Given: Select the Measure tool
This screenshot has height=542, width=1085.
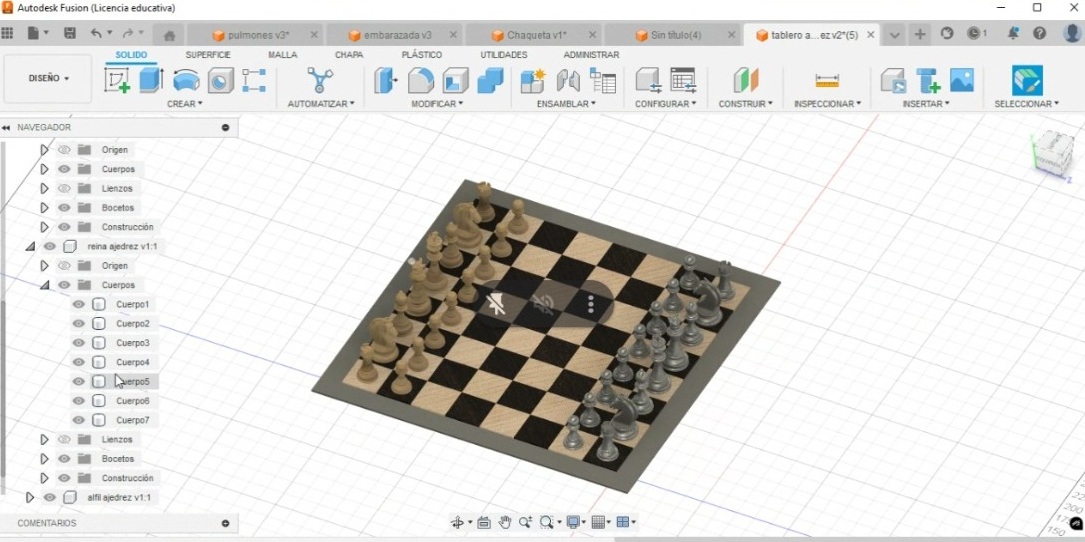Looking at the screenshot, I should 827,81.
